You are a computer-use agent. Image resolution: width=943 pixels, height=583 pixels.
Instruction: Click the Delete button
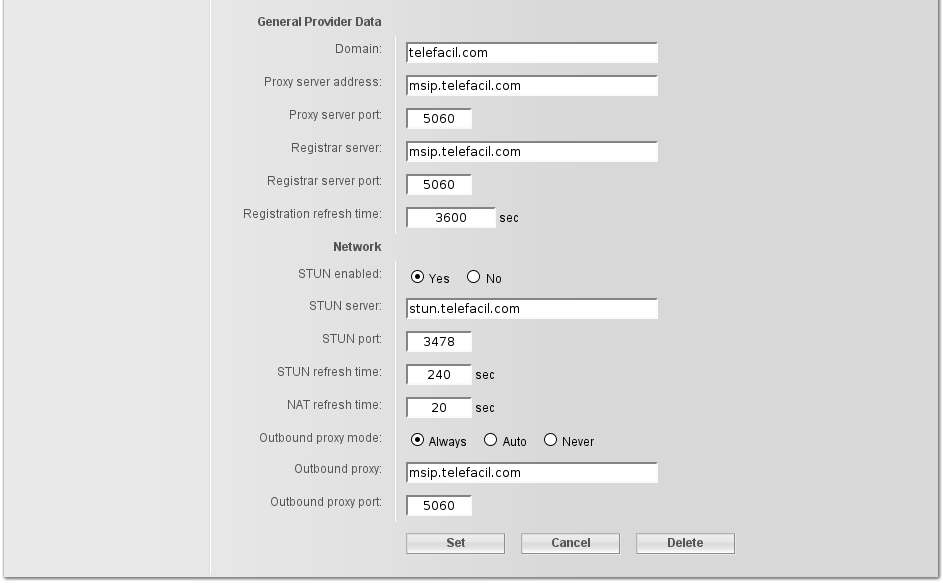pyautogui.click(x=685, y=543)
